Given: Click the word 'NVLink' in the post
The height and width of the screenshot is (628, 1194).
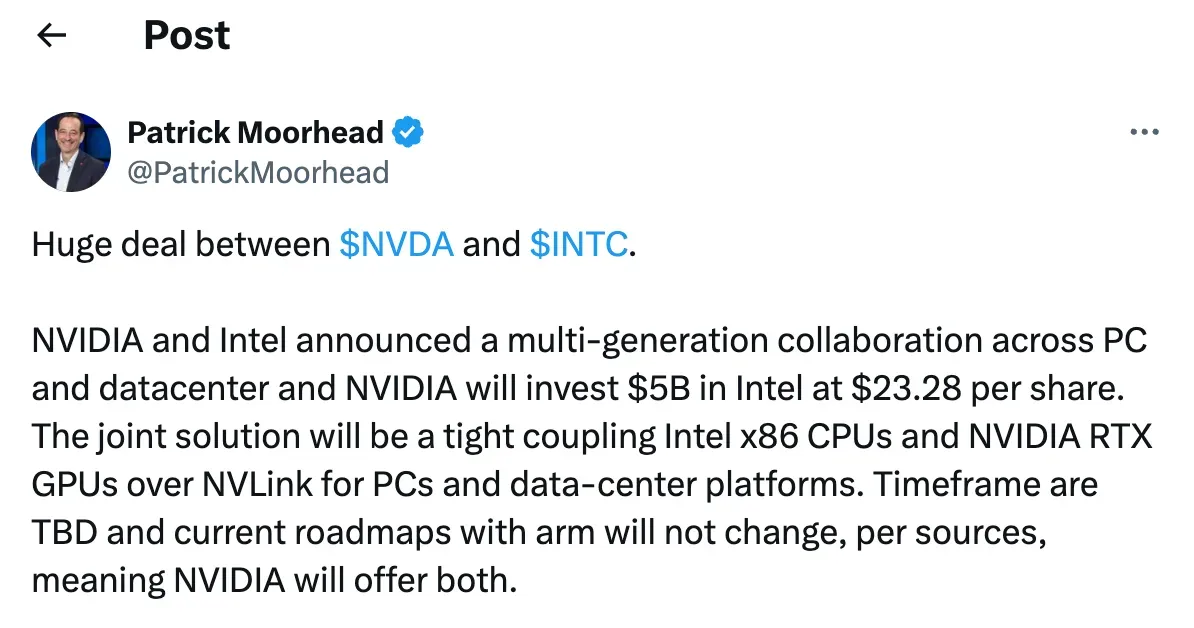Looking at the screenshot, I should pyautogui.click(x=257, y=484).
